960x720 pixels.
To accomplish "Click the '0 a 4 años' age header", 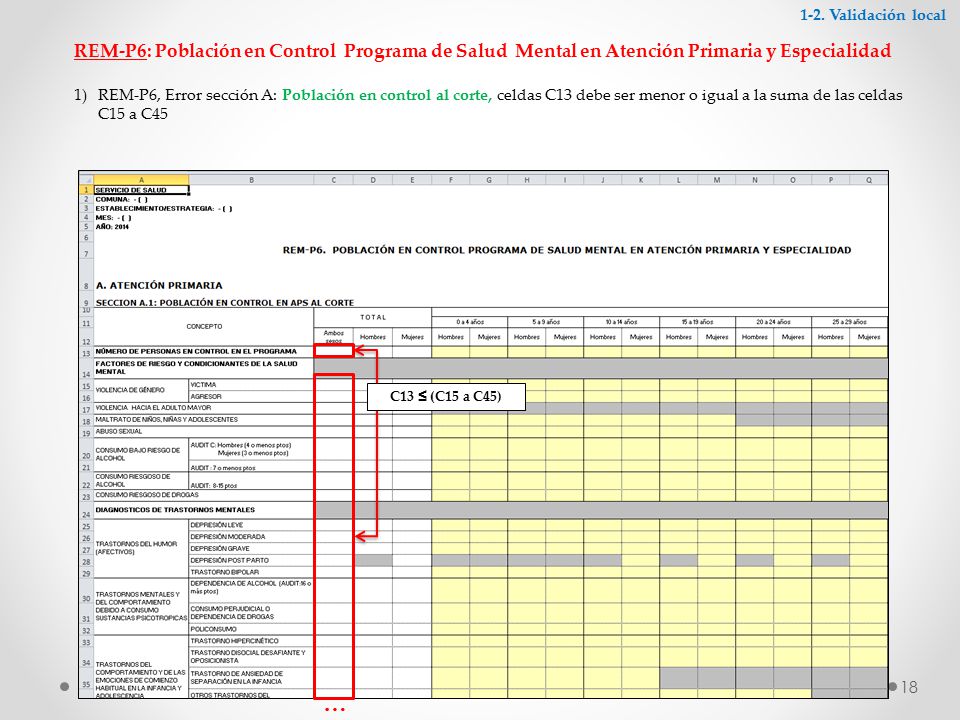I will pos(470,321).
